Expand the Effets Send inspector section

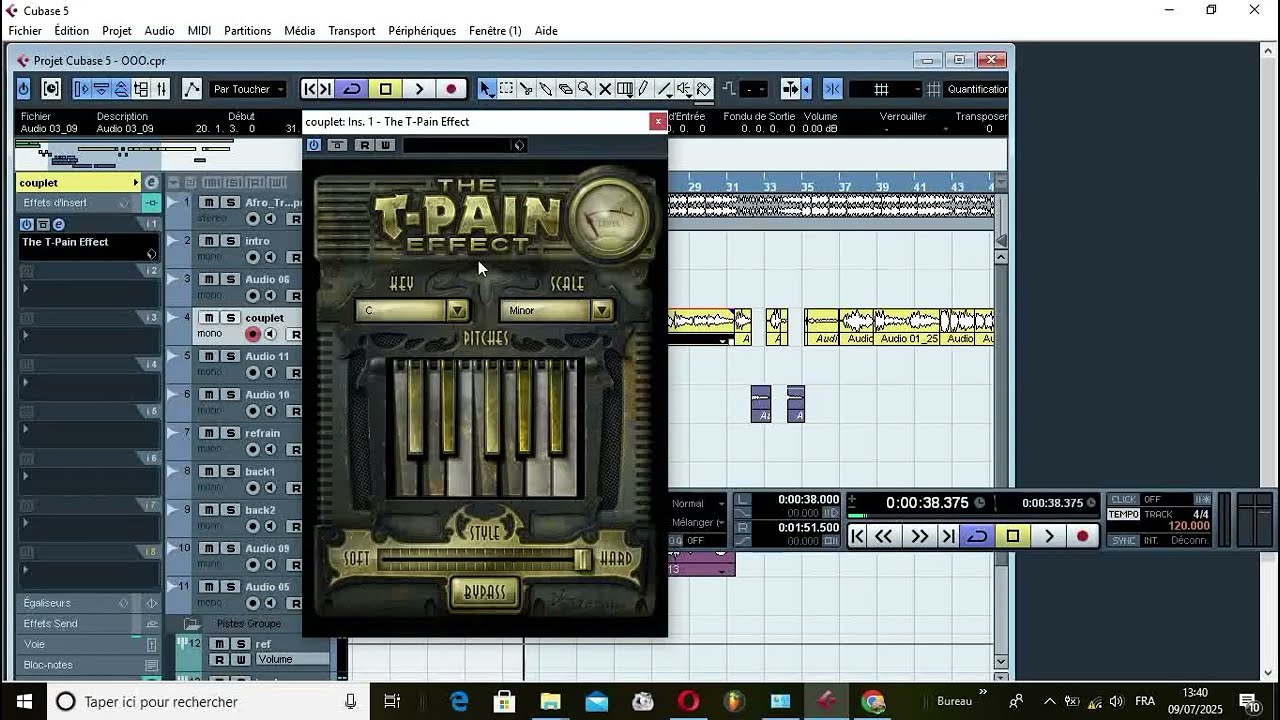click(x=88, y=624)
